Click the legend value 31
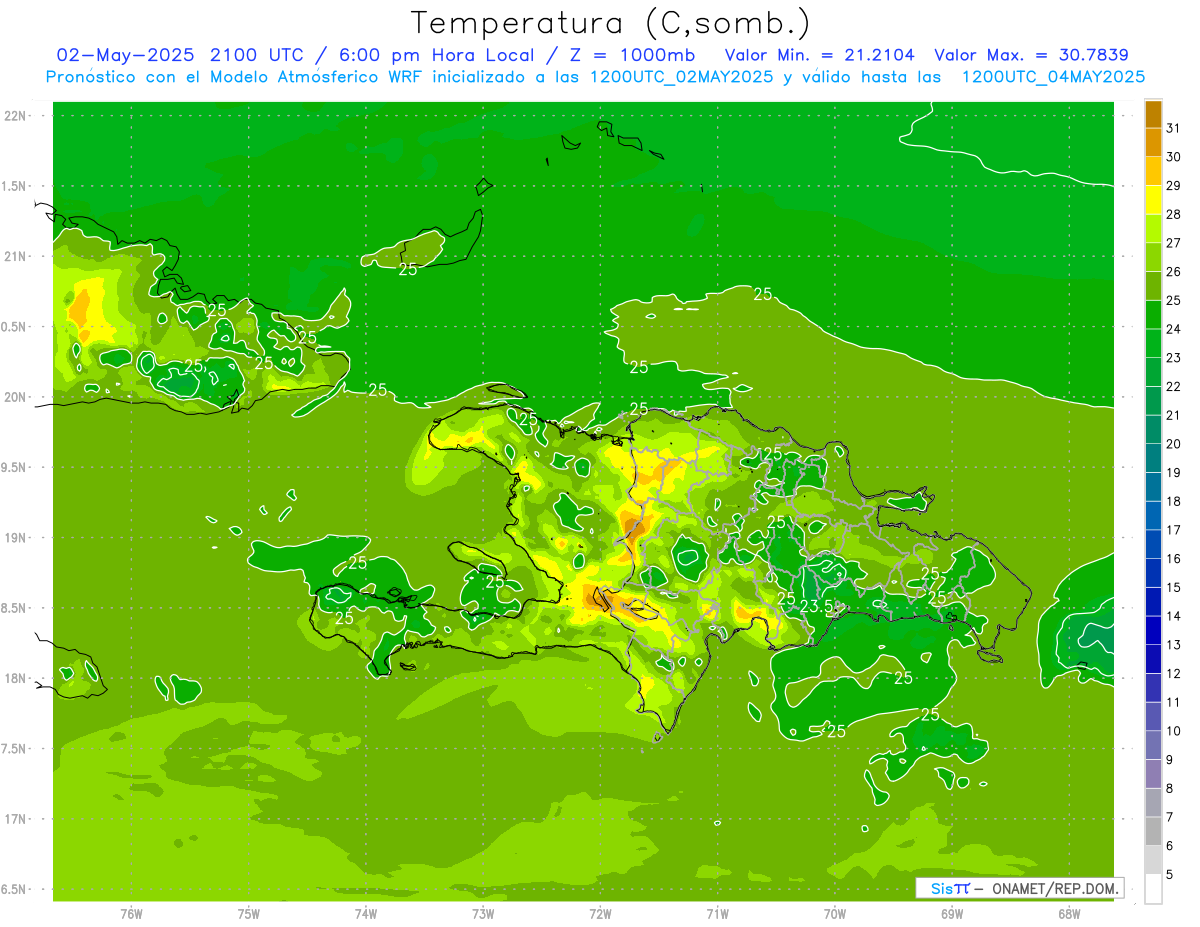The height and width of the screenshot is (927, 1200). coord(1174,128)
